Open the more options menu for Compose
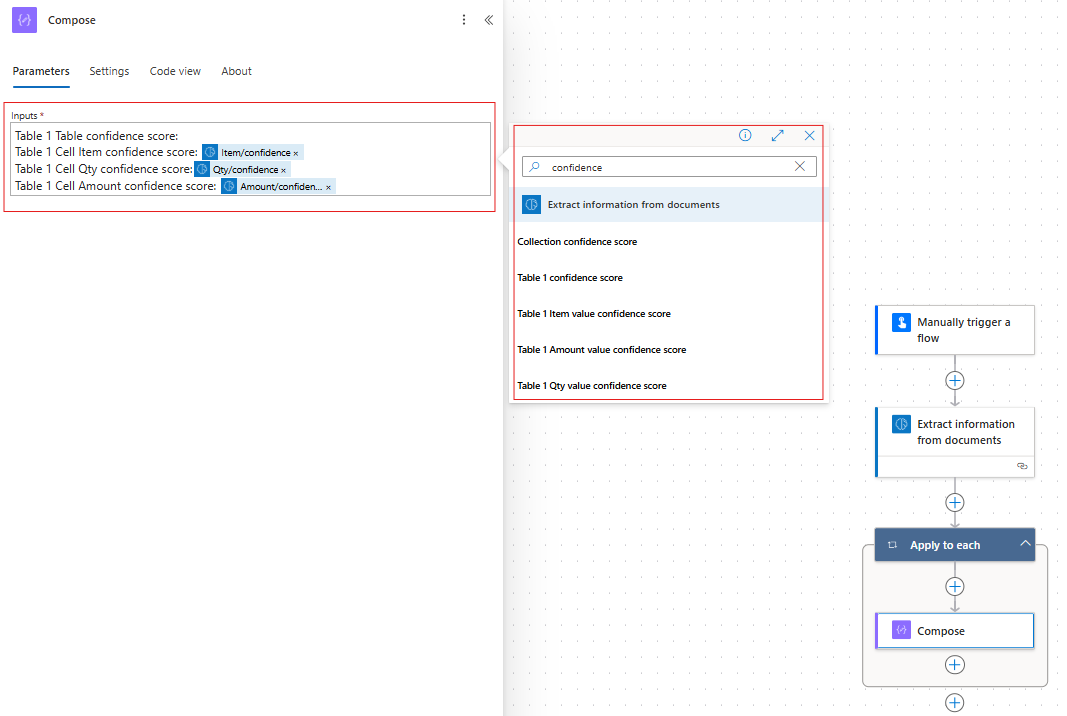This screenshot has height=716, width=1067. (463, 19)
